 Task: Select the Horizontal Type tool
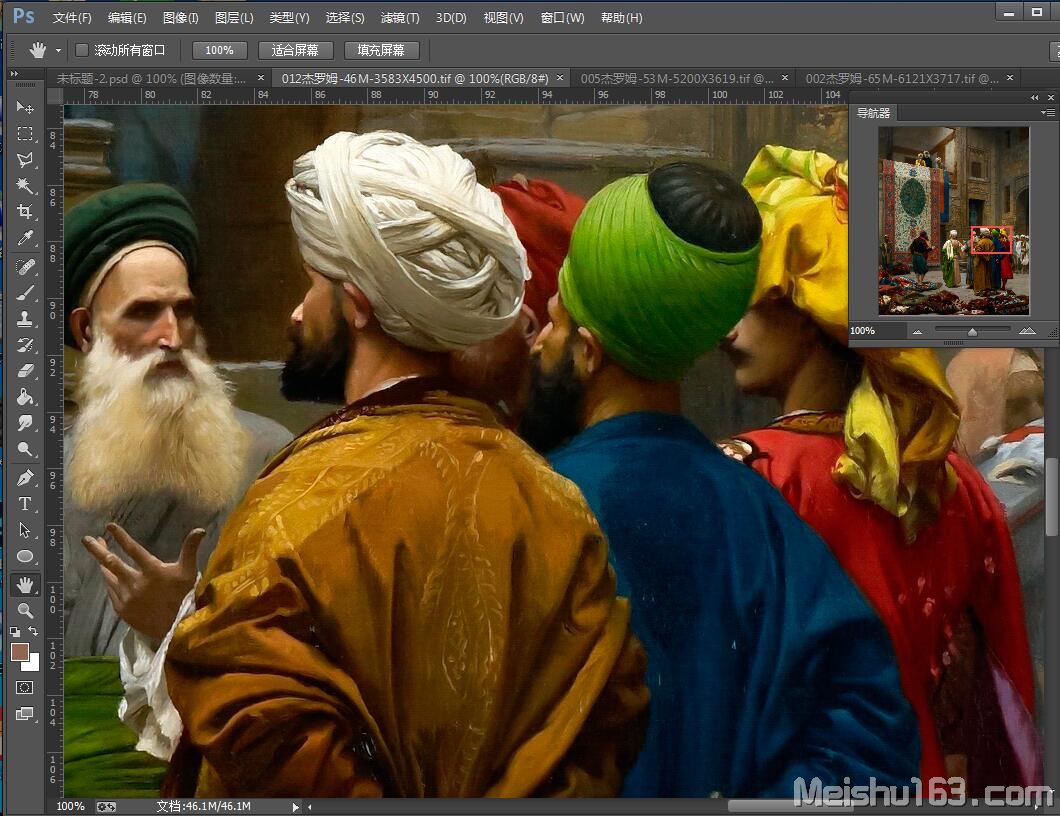click(x=25, y=504)
